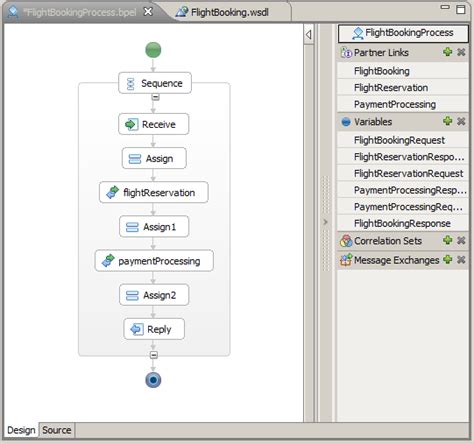Select the flightReservation activity label
Screen dimensions: 474x444
pos(159,193)
